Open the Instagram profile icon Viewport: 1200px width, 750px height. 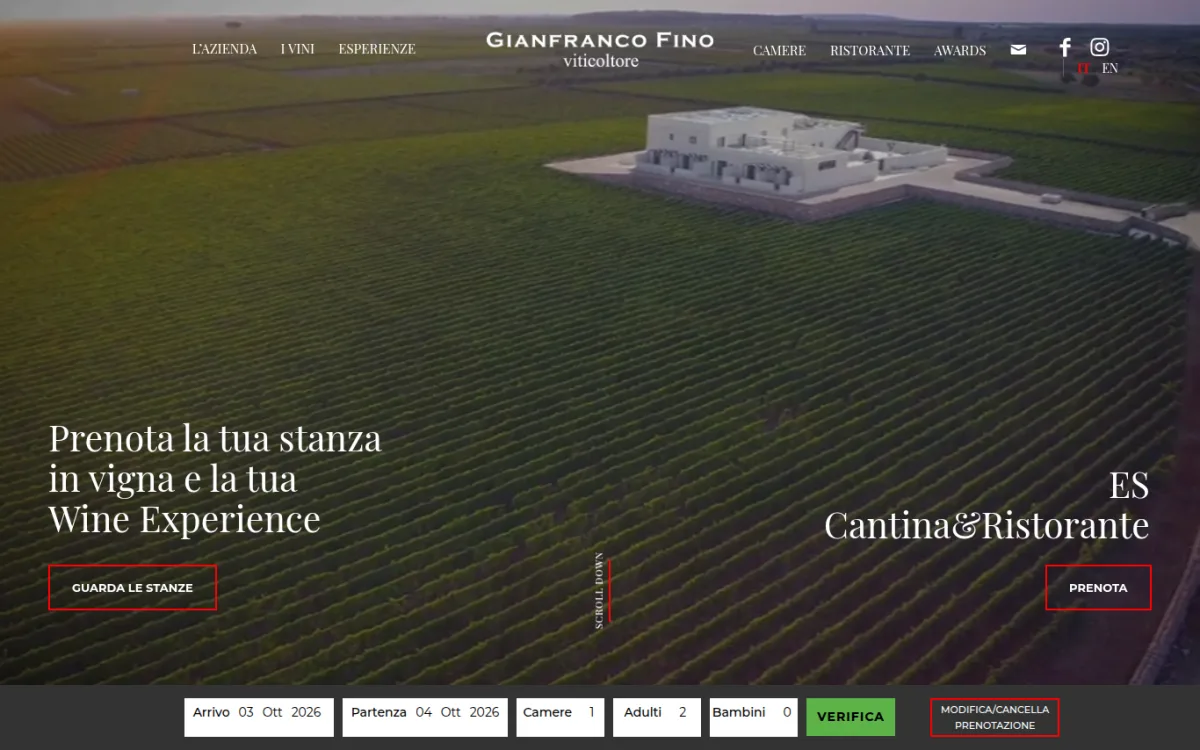[1099, 47]
